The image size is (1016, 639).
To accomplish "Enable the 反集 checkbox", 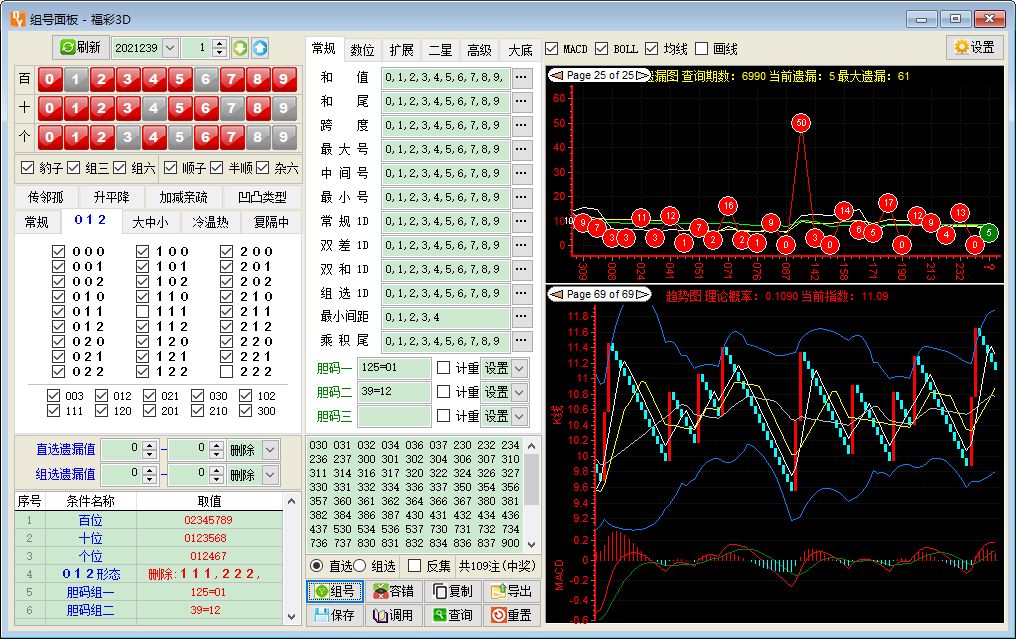I will point(415,566).
